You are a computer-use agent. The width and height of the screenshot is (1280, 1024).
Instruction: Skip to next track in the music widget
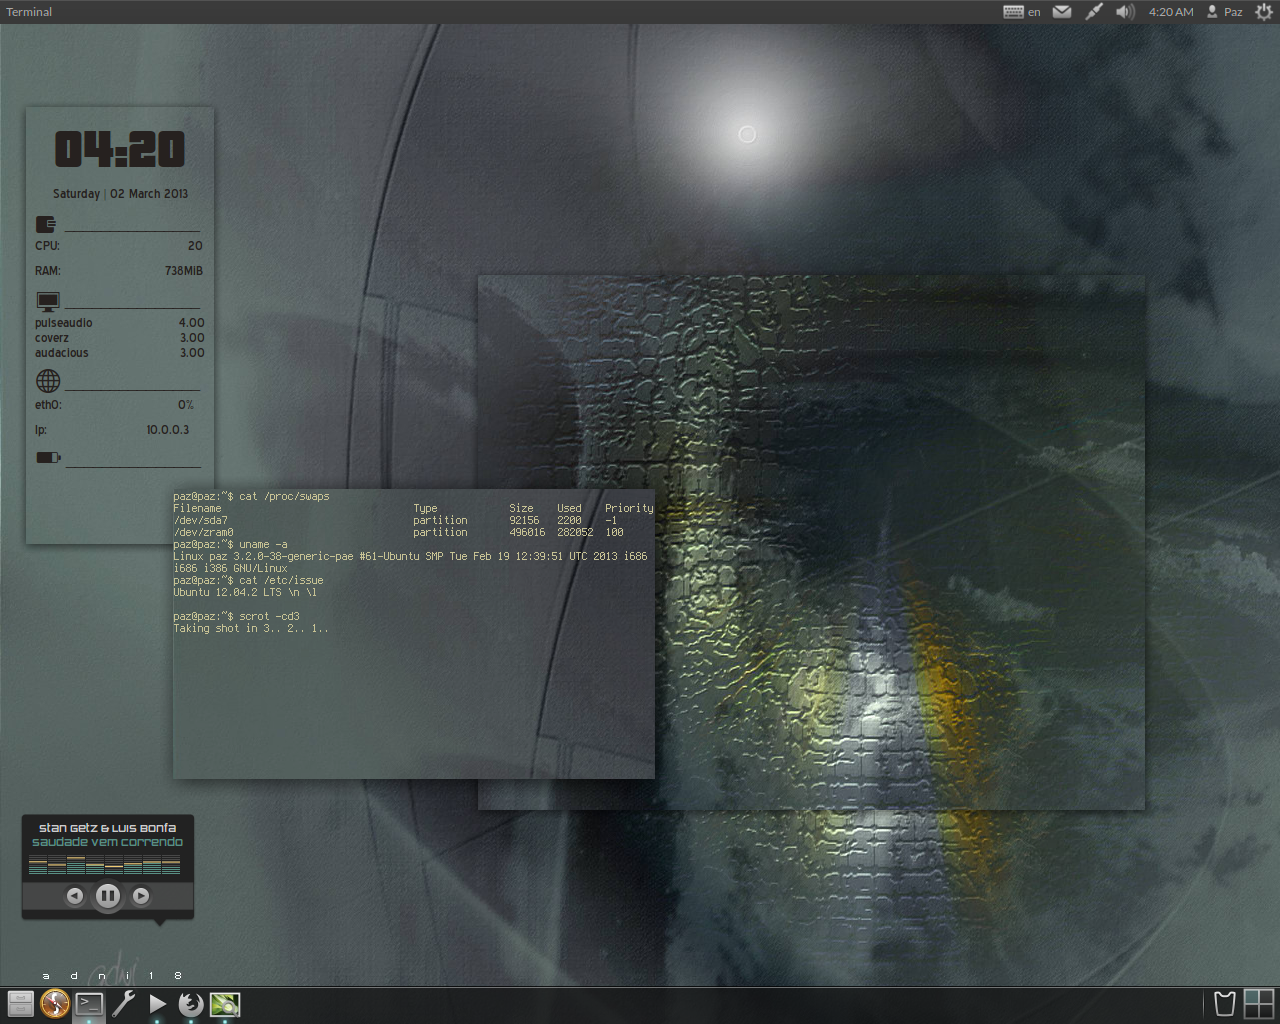coord(141,896)
